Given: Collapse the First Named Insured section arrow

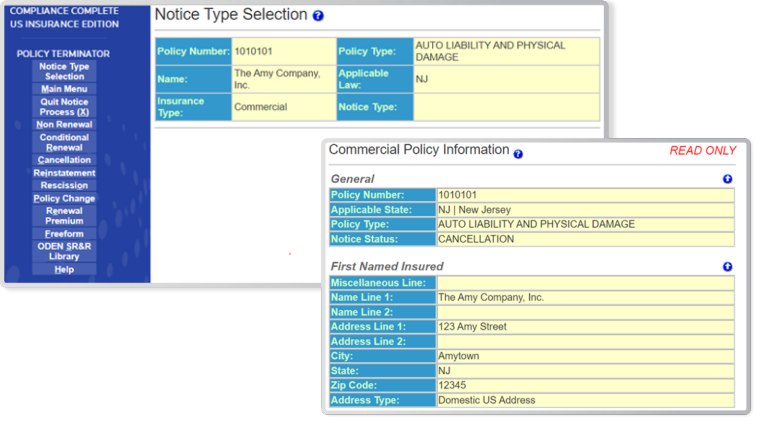Looking at the screenshot, I should pos(727,267).
